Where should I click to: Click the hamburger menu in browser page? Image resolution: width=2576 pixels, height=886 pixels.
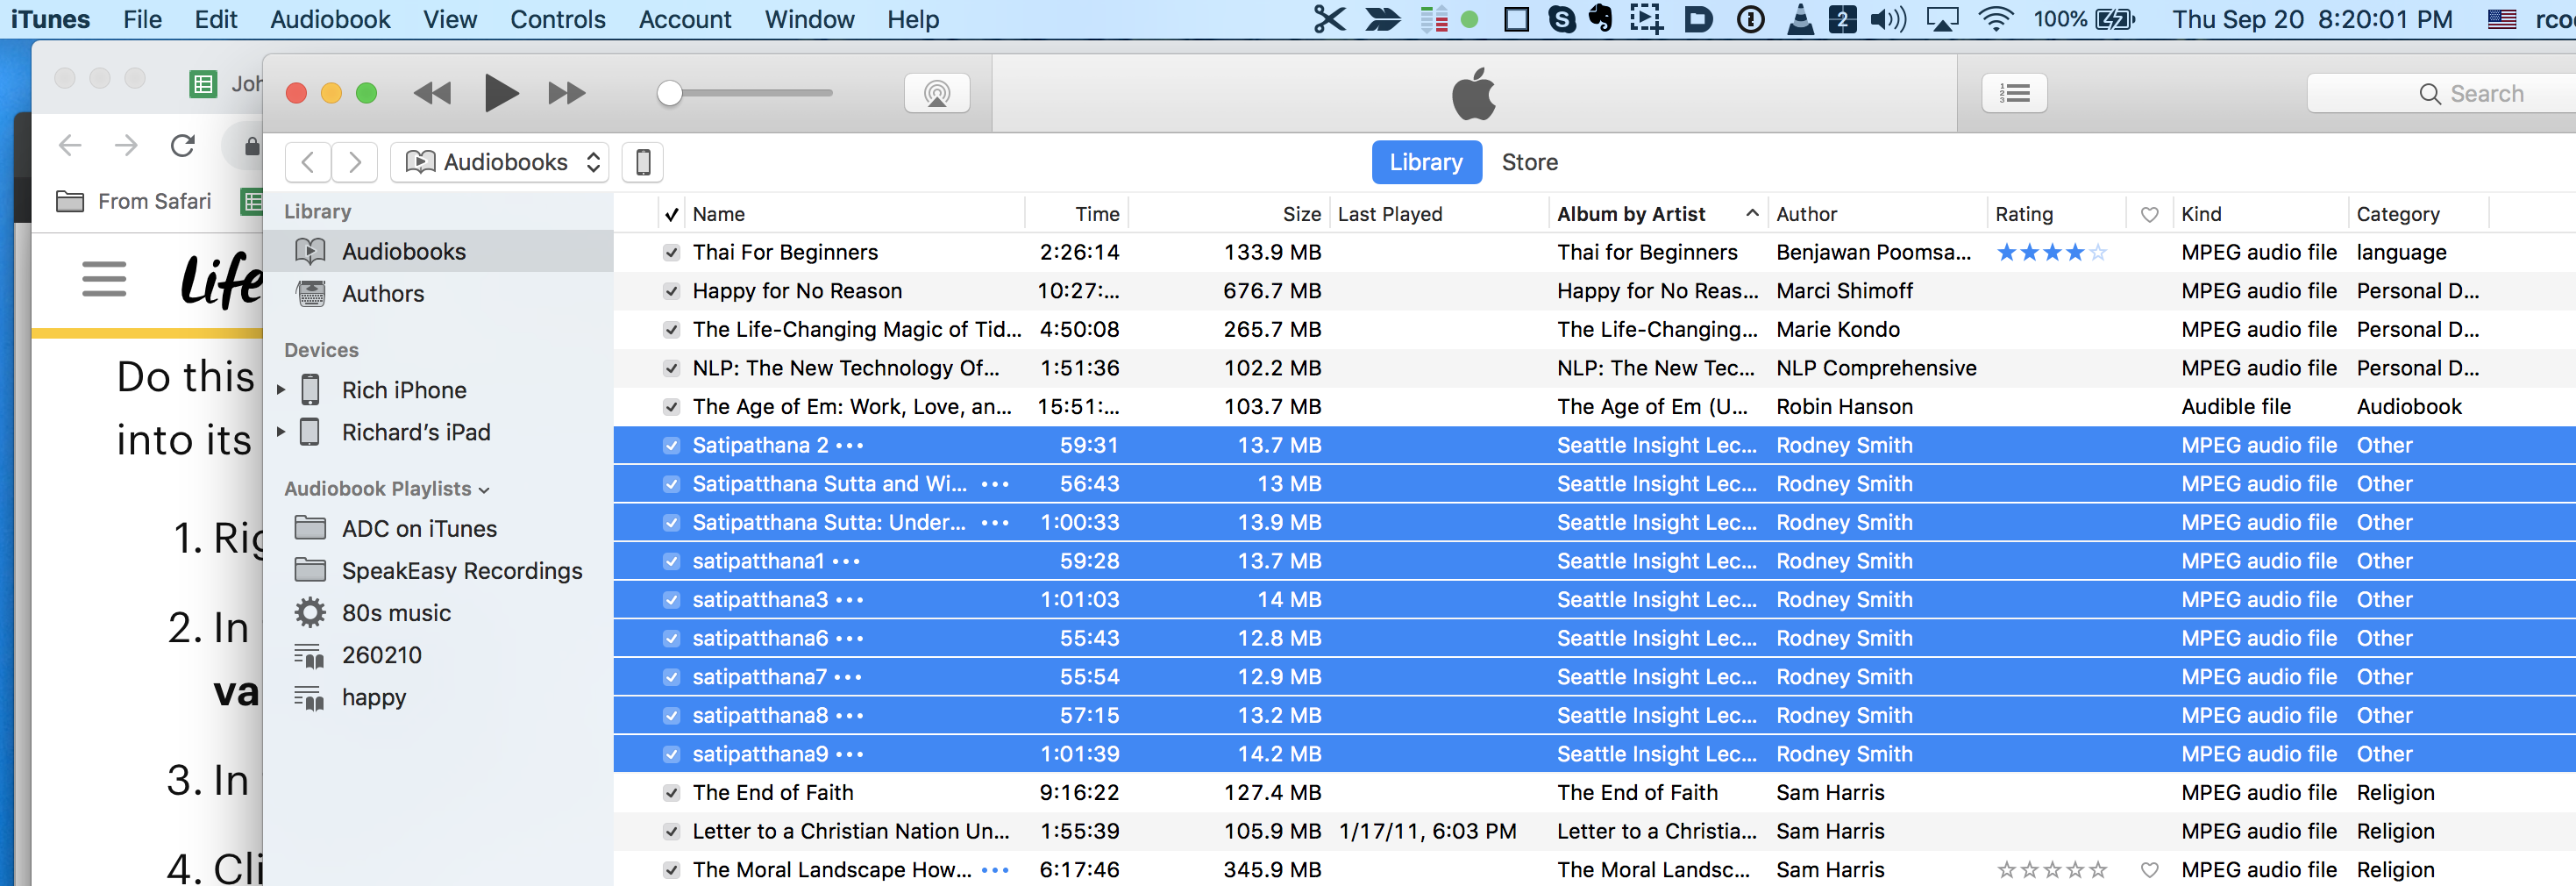[x=104, y=279]
